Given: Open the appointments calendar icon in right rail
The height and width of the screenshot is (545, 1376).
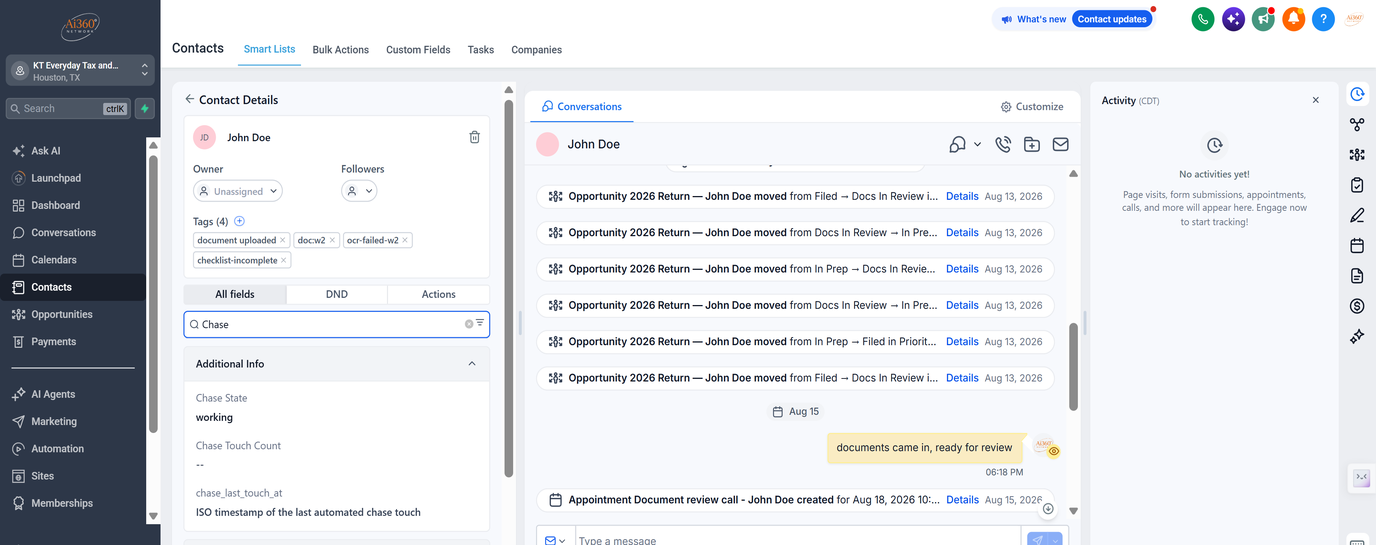Looking at the screenshot, I should [1357, 245].
